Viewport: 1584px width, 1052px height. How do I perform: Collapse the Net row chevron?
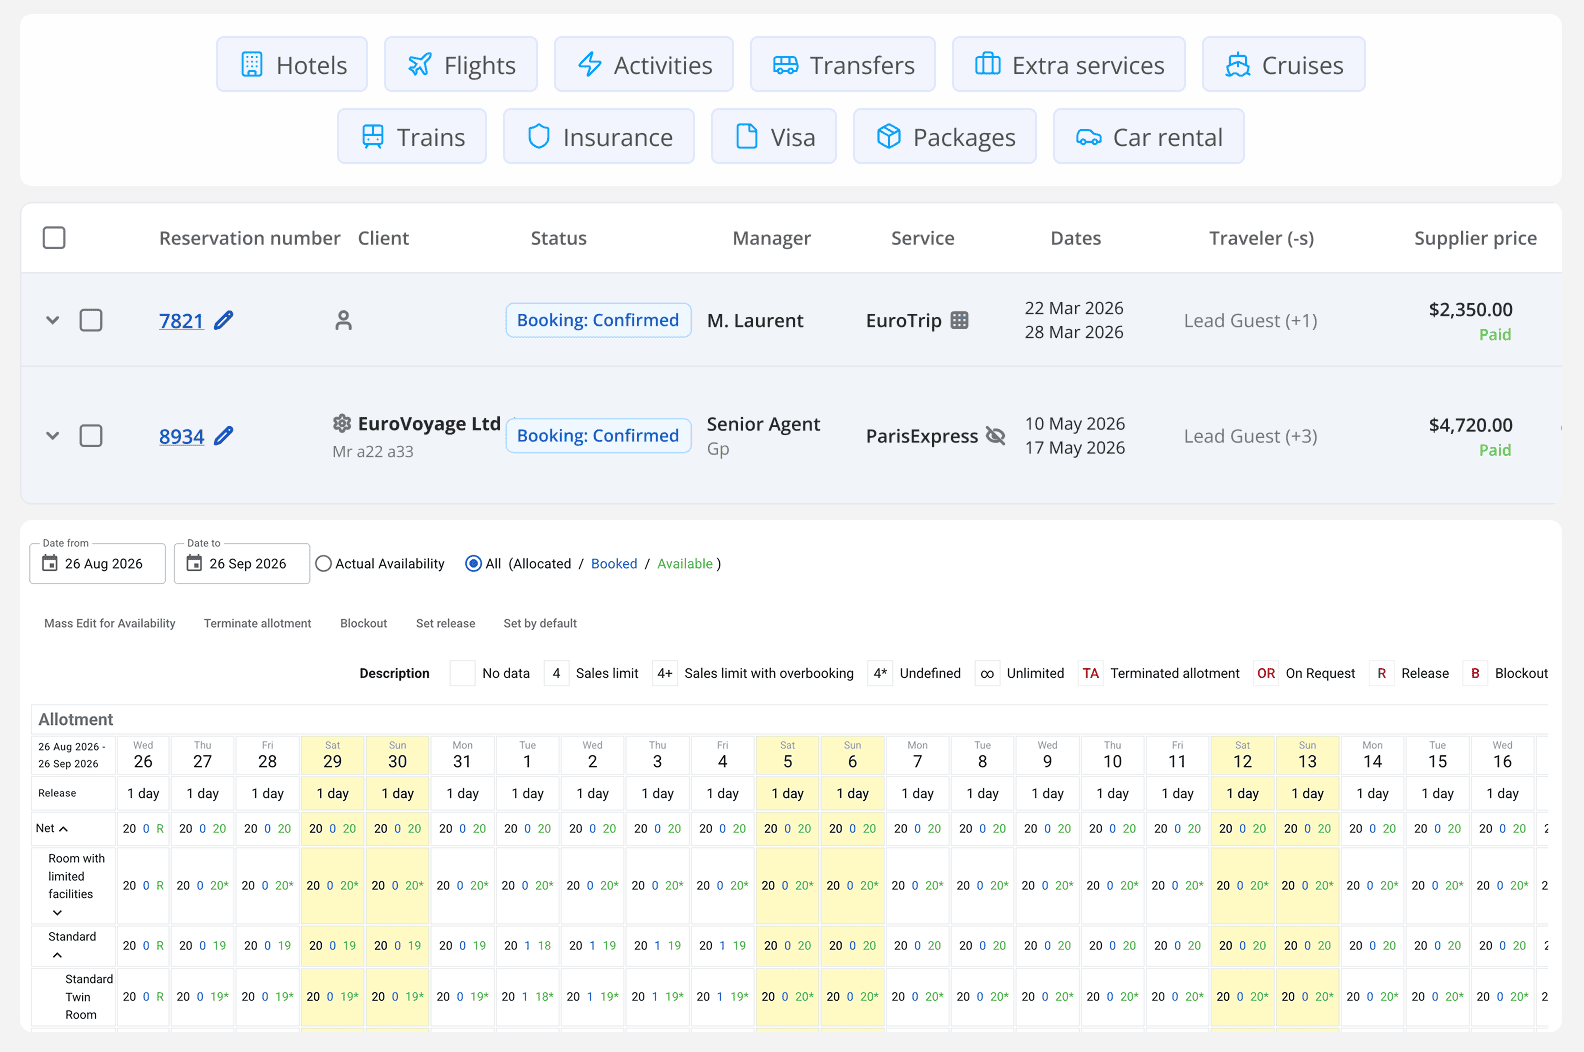click(63, 829)
